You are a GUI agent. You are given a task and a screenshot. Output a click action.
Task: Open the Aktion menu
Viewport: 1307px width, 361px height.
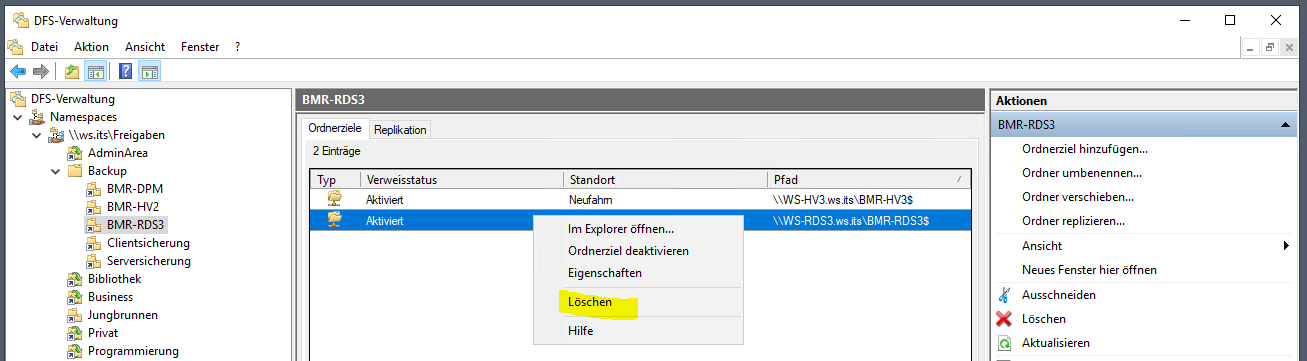pos(91,47)
